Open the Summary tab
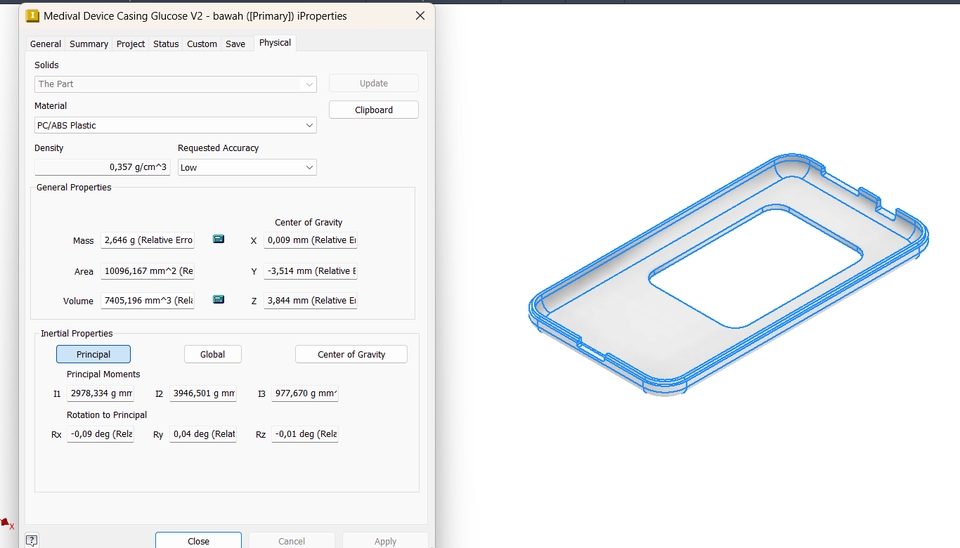 (89, 44)
